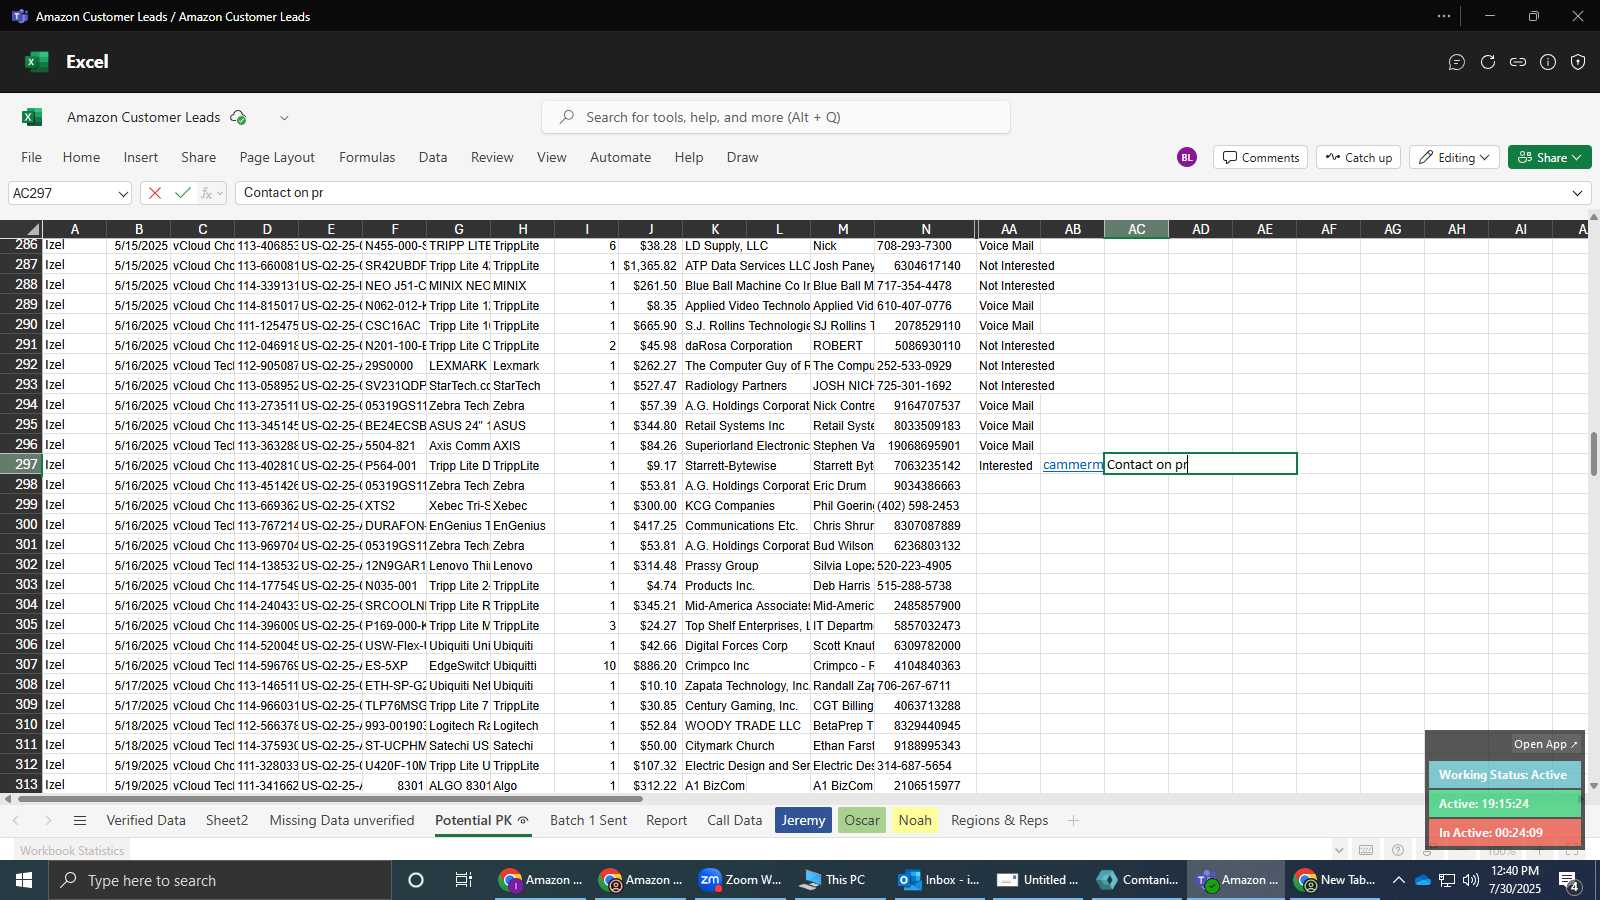1600x900 pixels.
Task: Select row header 300
Action: point(21,525)
